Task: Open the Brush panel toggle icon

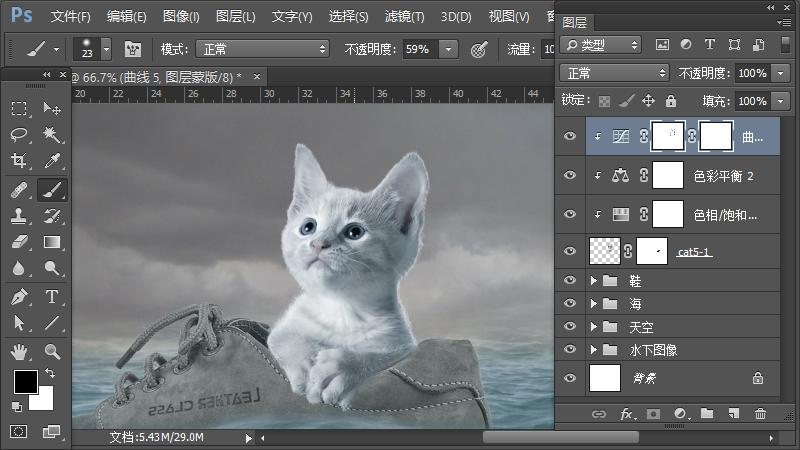Action: pos(133,49)
